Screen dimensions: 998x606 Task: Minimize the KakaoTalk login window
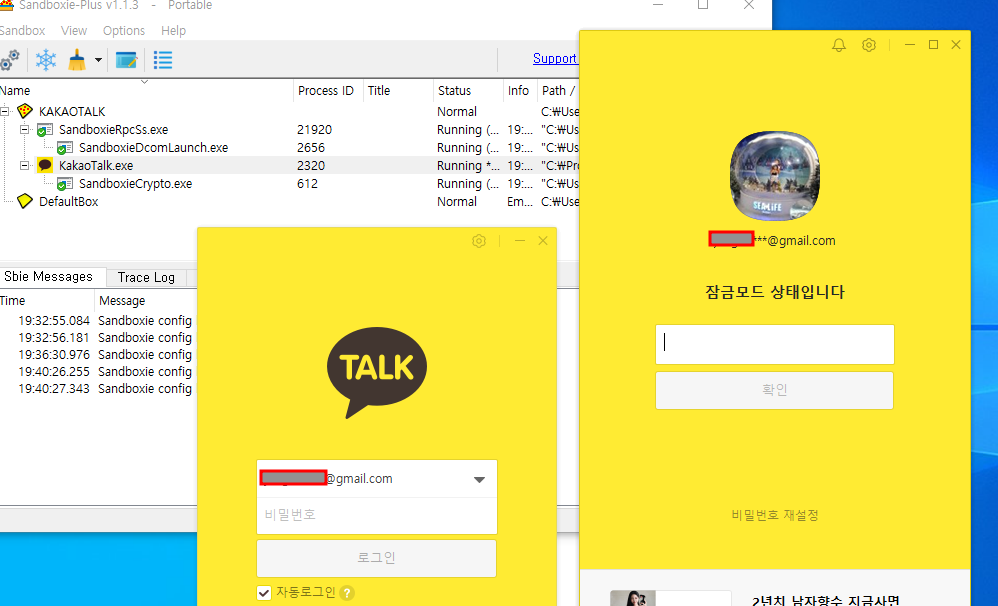click(520, 241)
